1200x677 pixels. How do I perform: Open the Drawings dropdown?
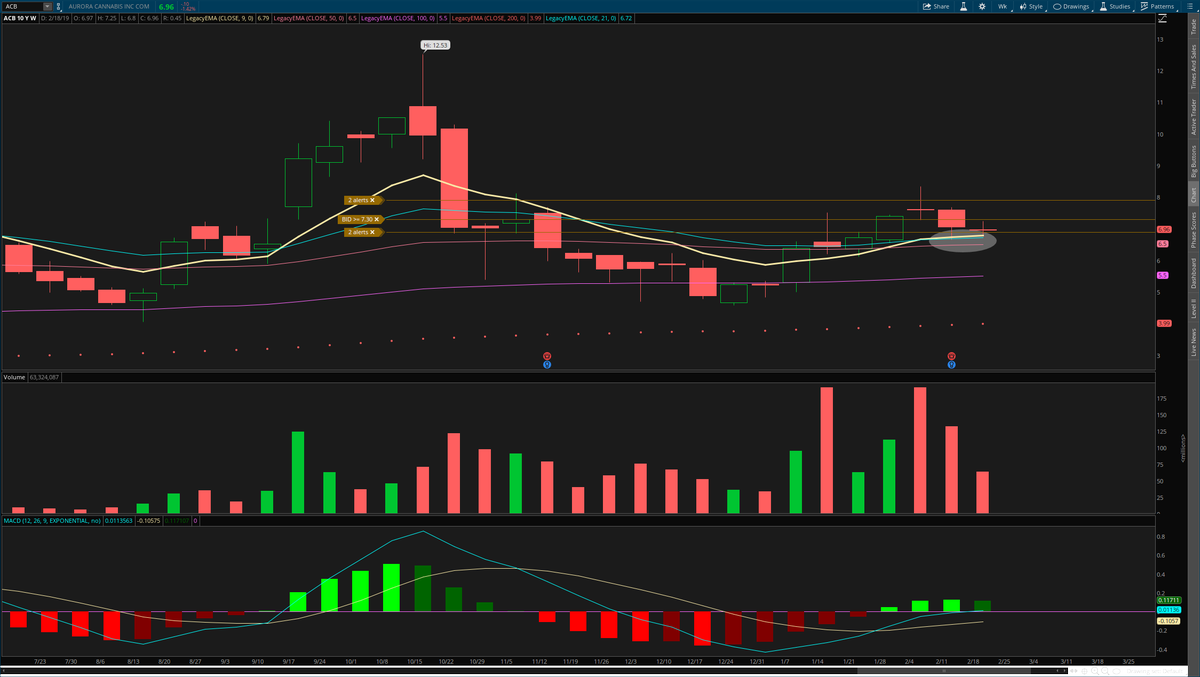click(1072, 6)
